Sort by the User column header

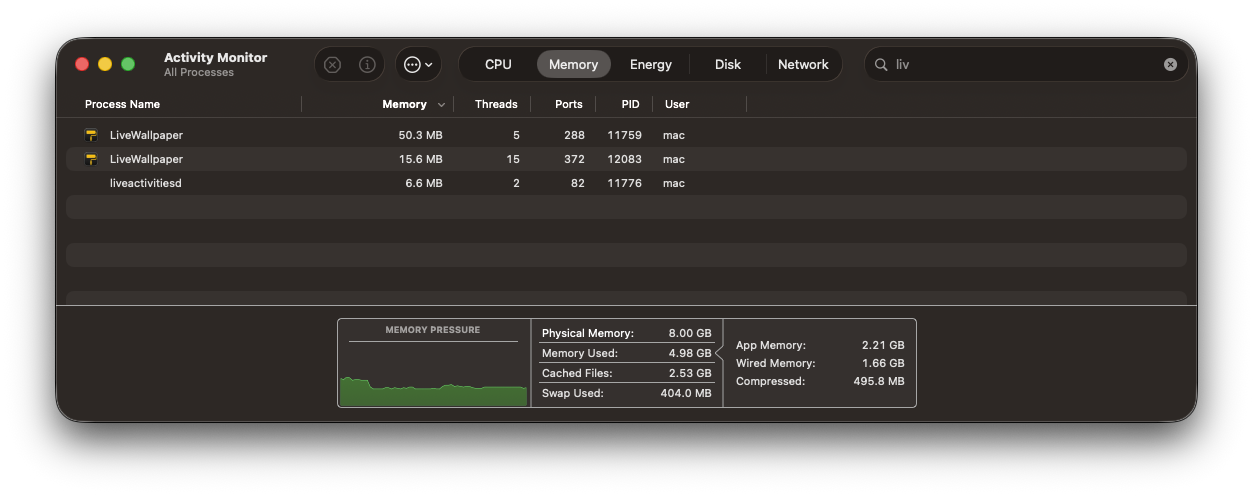(x=677, y=104)
